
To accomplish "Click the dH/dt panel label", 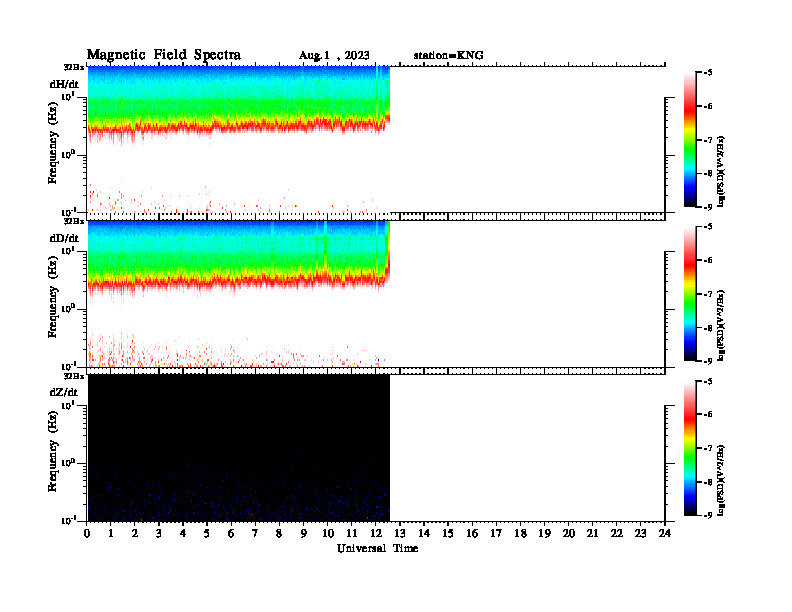I will point(64,84).
